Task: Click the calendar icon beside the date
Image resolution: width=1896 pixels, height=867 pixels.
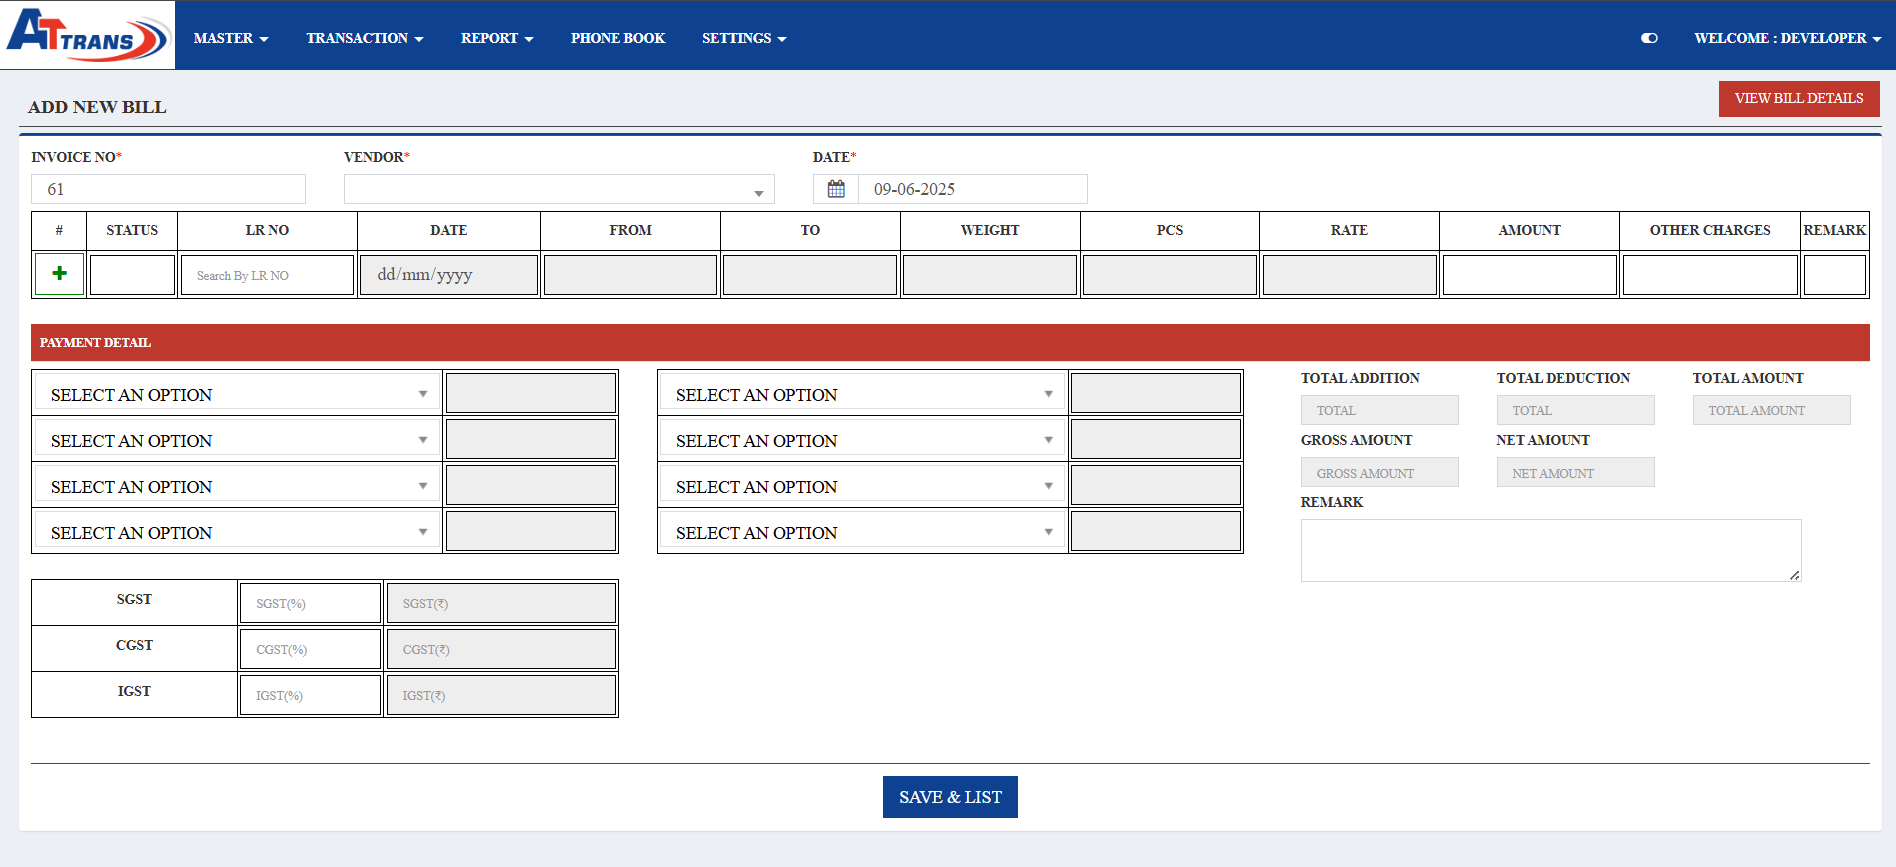Action: pos(836,189)
